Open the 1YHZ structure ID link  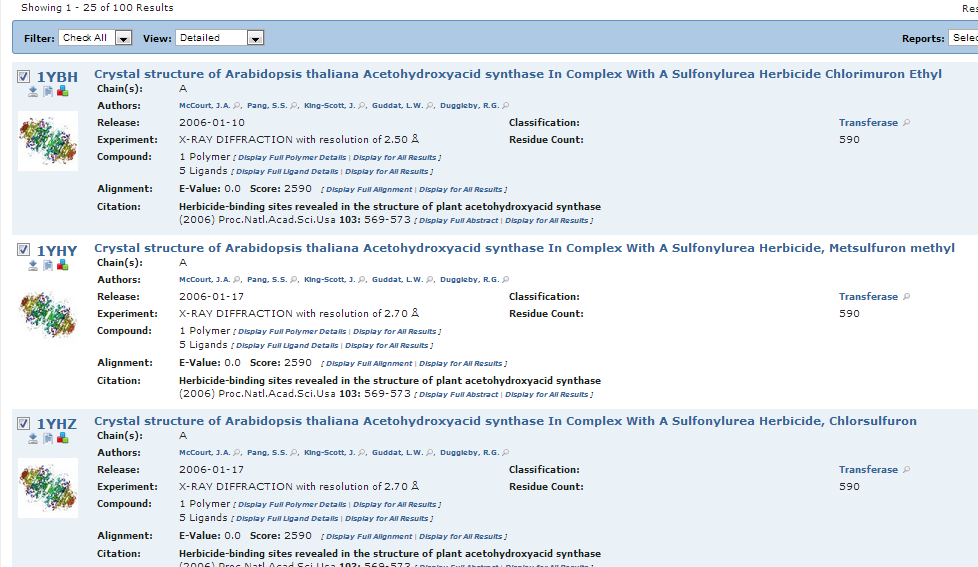click(57, 424)
